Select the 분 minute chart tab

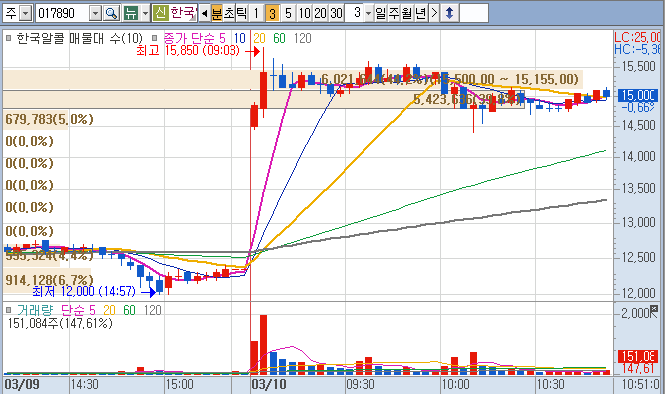point(217,13)
